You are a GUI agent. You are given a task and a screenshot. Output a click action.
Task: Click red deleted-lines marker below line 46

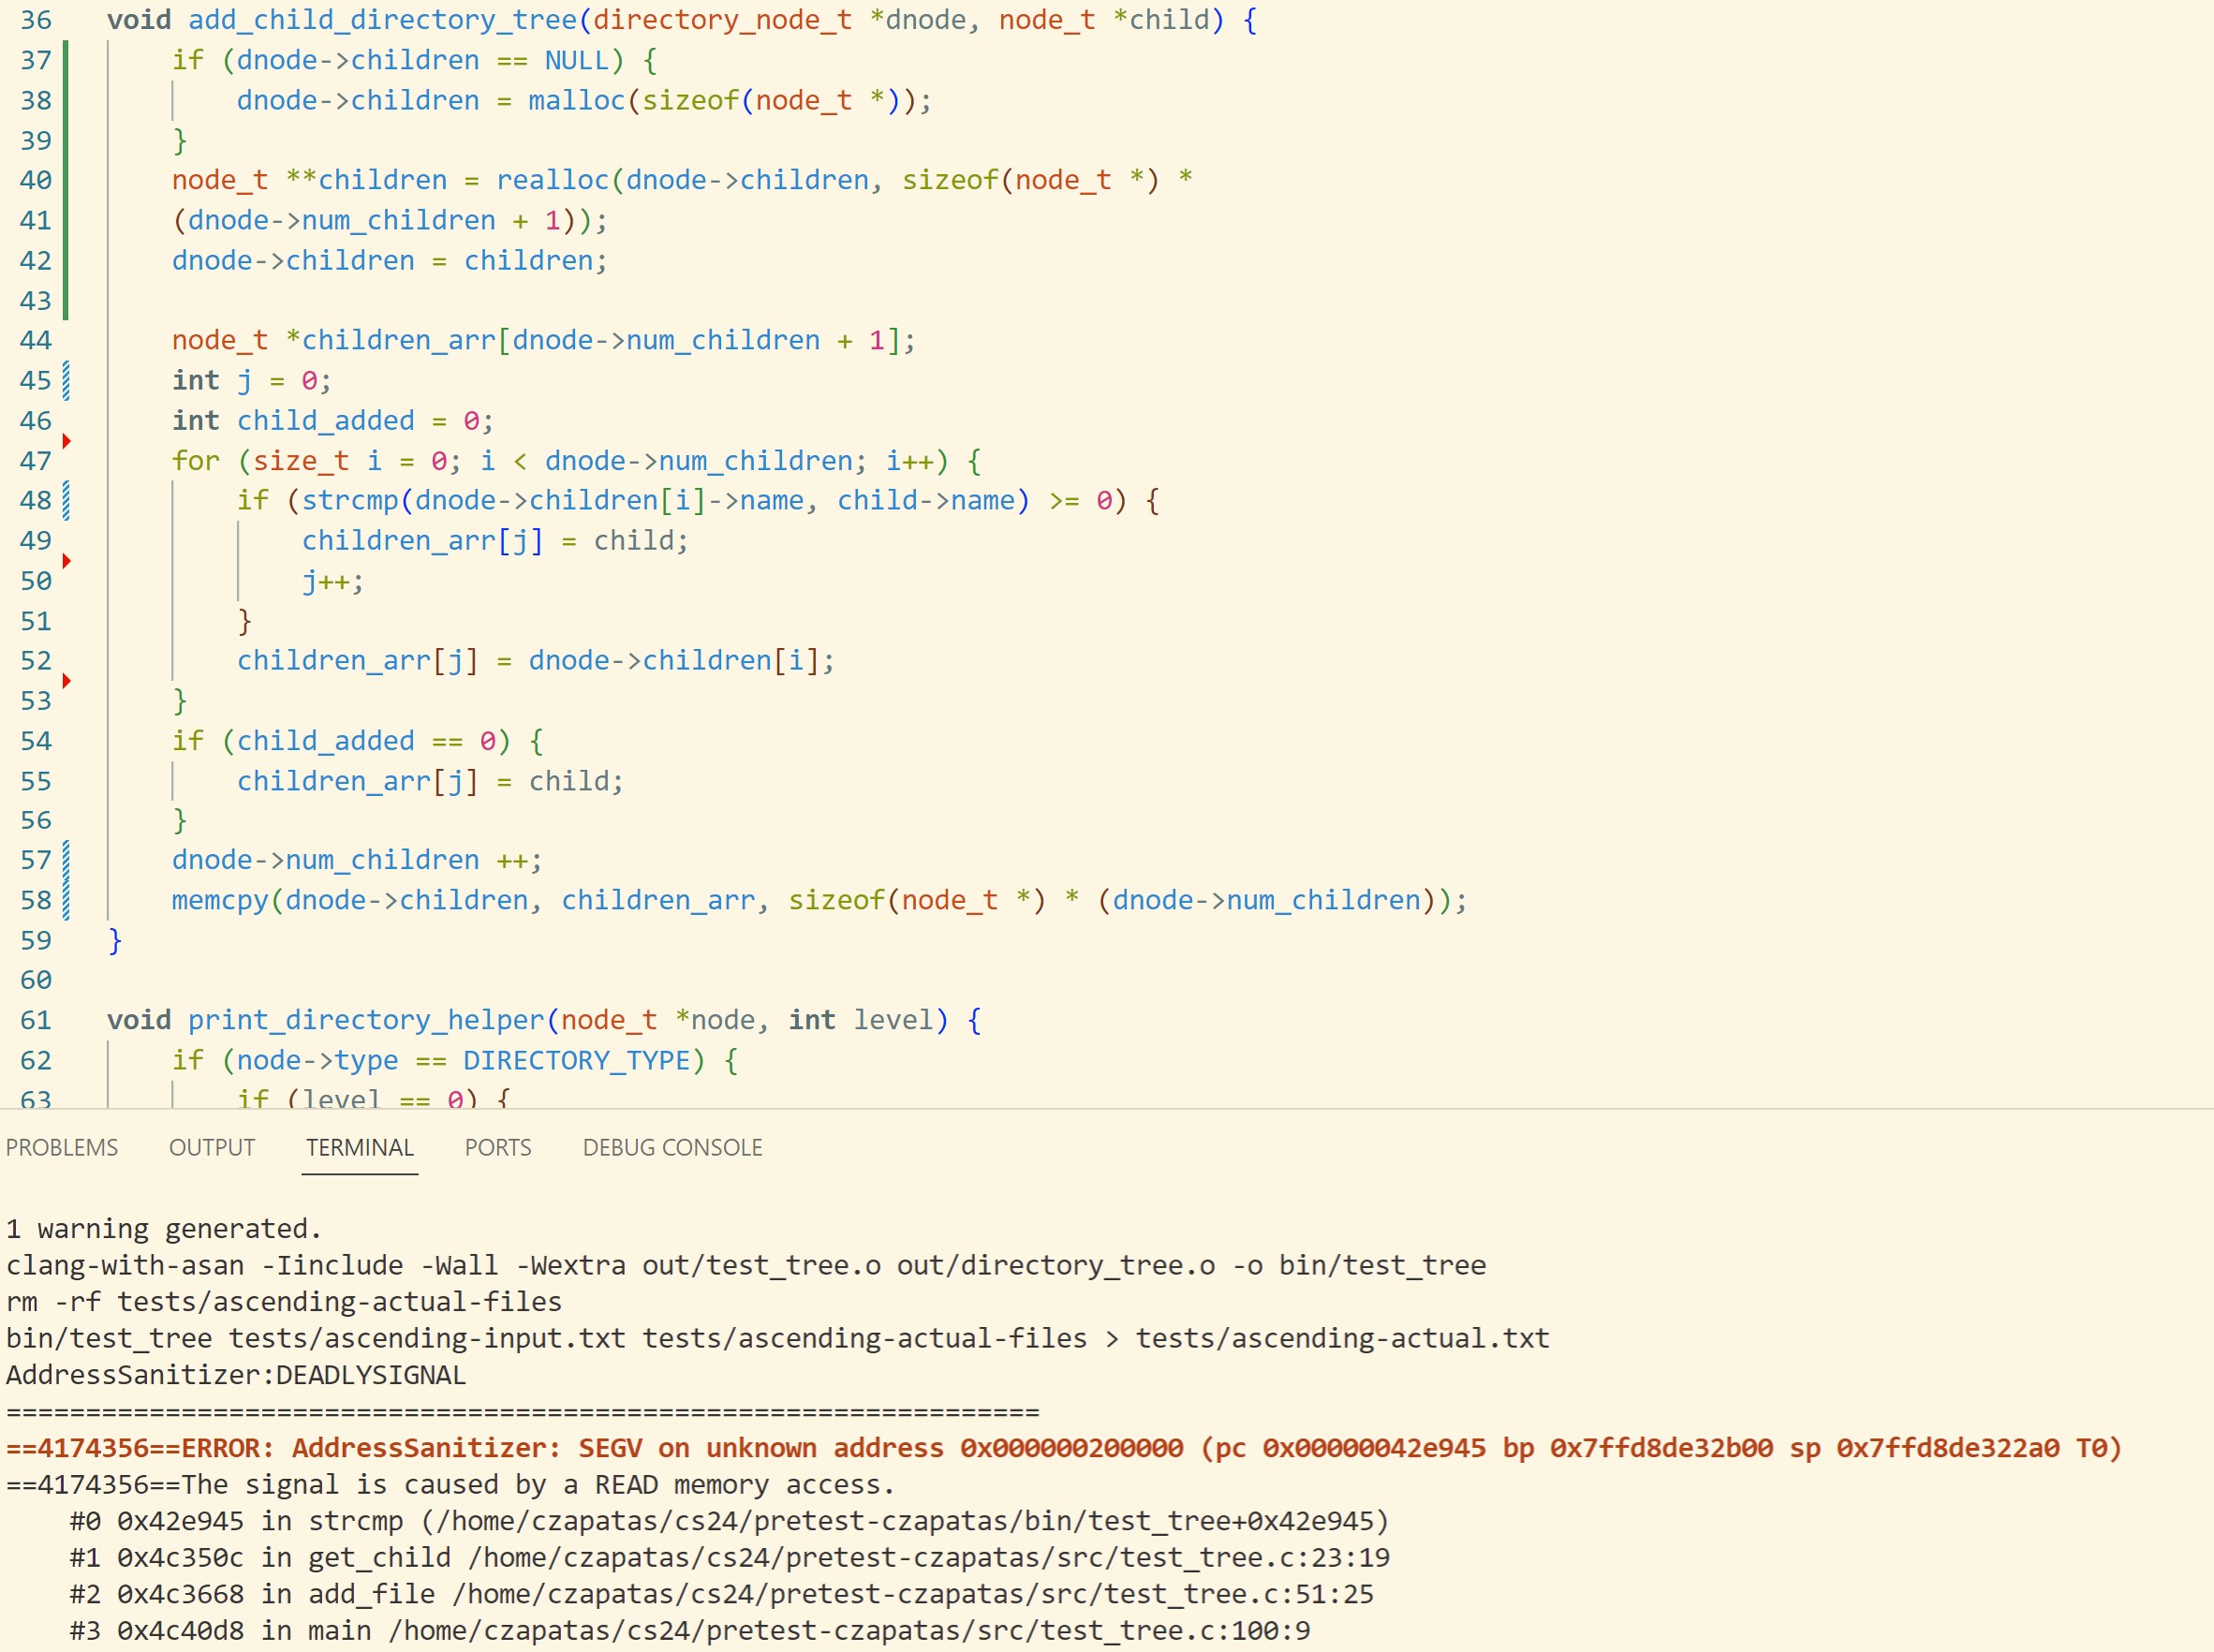[x=66, y=441]
